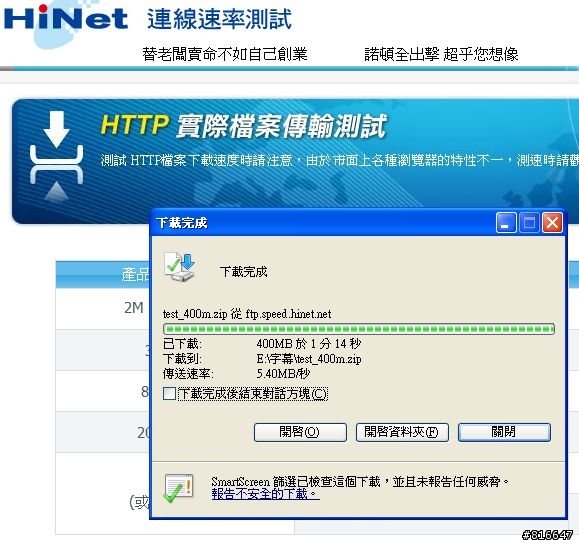
Task: Click the test_400m.zip 從 ftp.speed.hinet.net text
Action: (x=247, y=314)
